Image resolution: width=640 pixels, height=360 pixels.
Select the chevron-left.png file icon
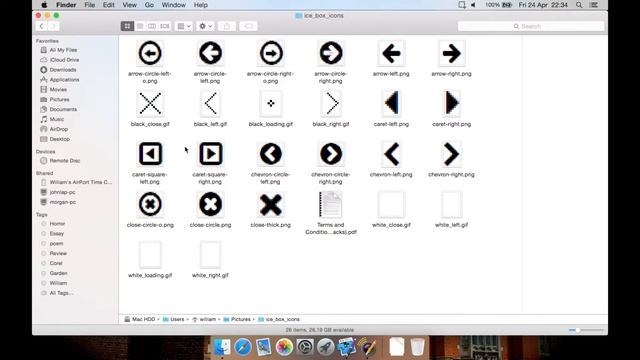391,154
